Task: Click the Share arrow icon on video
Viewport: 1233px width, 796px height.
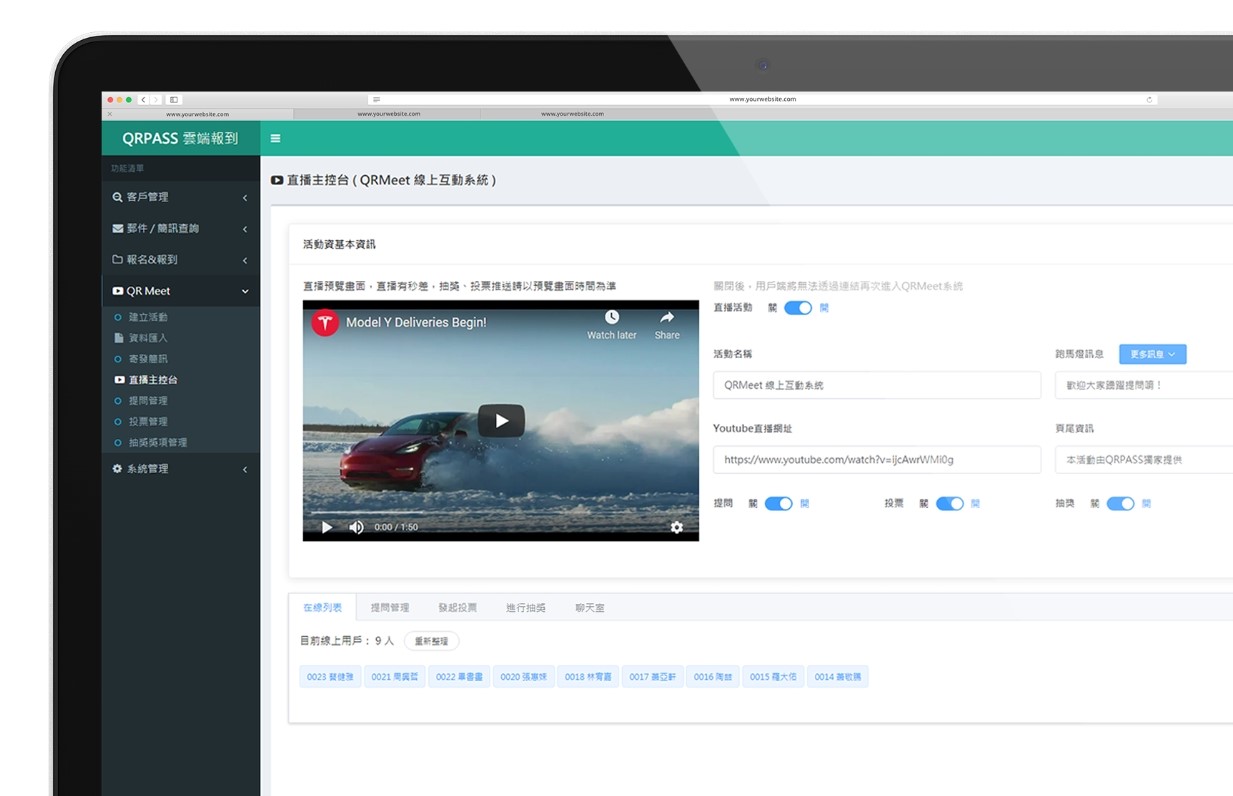Action: click(667, 318)
